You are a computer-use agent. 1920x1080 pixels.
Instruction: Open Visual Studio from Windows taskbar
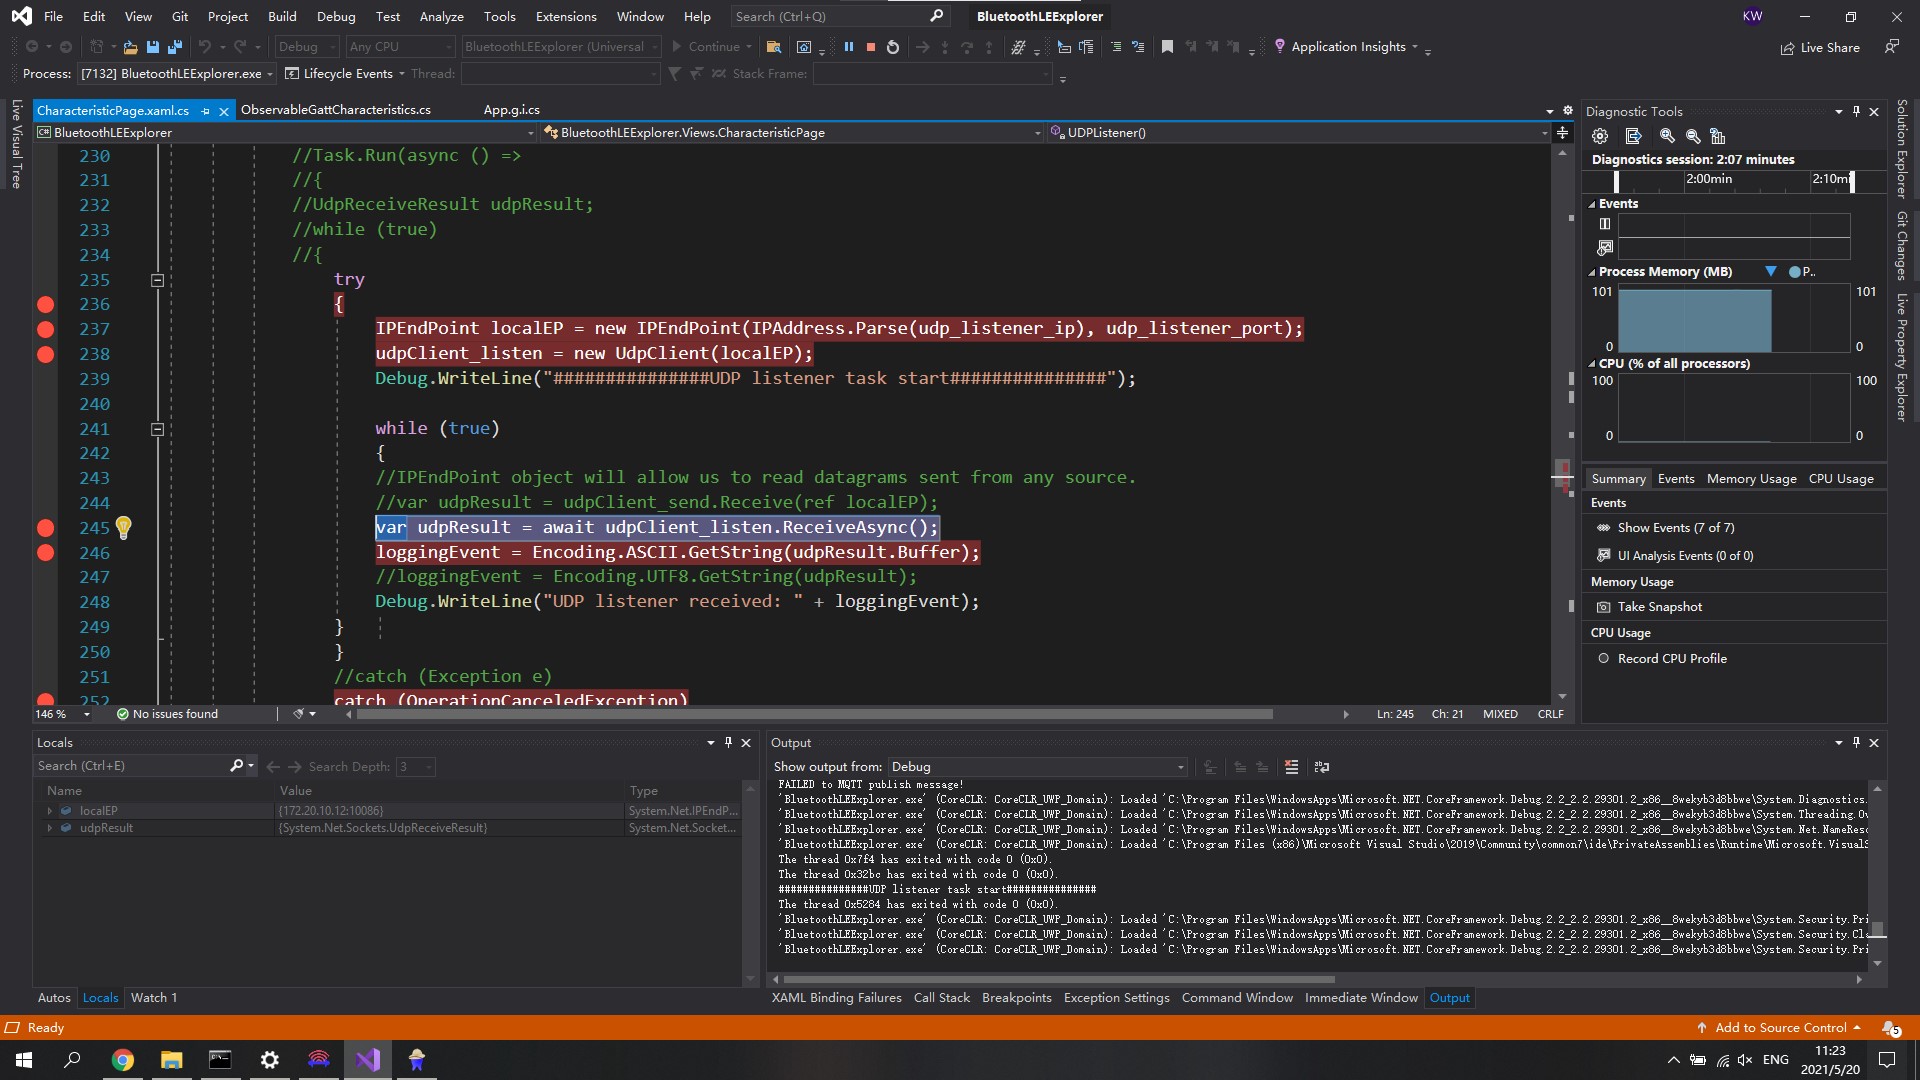tap(368, 1060)
